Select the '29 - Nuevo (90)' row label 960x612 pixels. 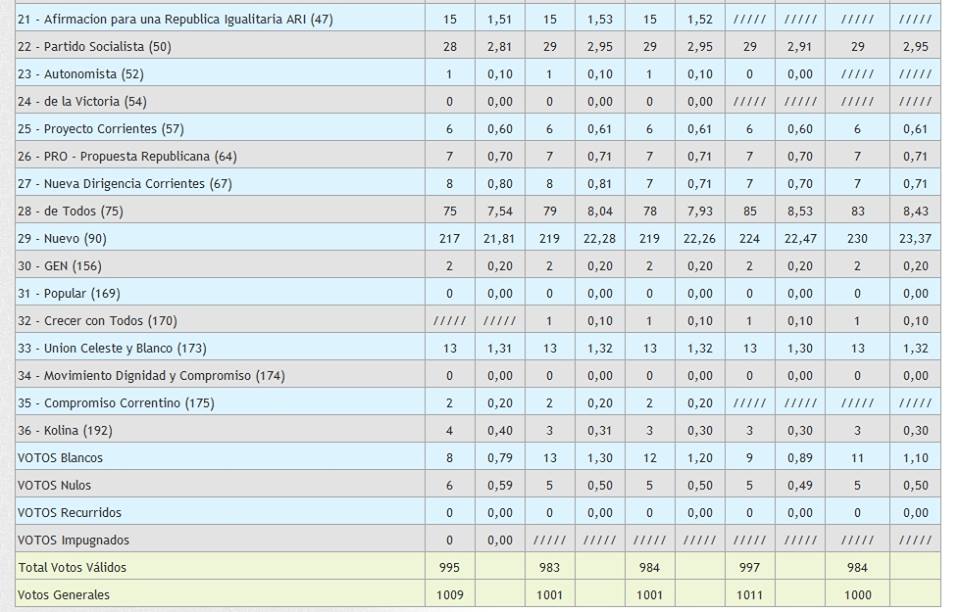click(62, 239)
